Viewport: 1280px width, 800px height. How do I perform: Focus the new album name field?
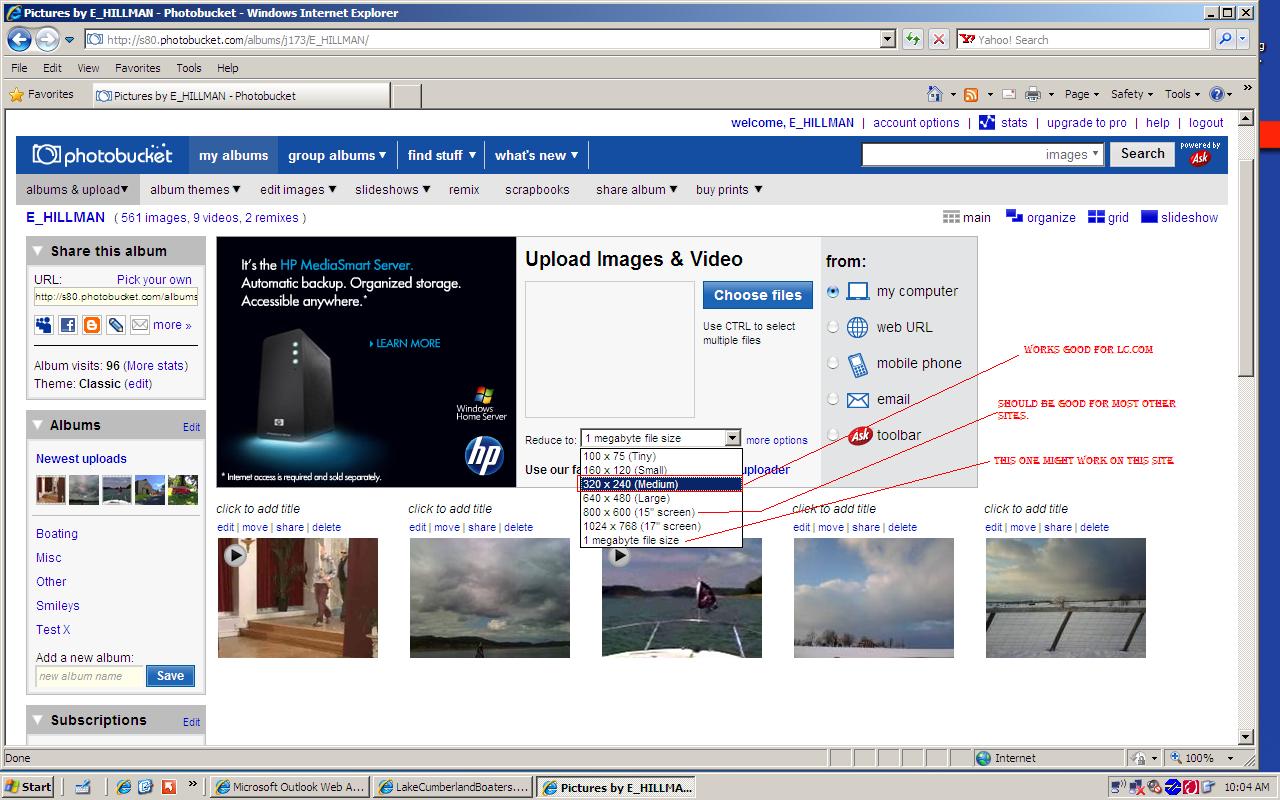[x=90, y=676]
